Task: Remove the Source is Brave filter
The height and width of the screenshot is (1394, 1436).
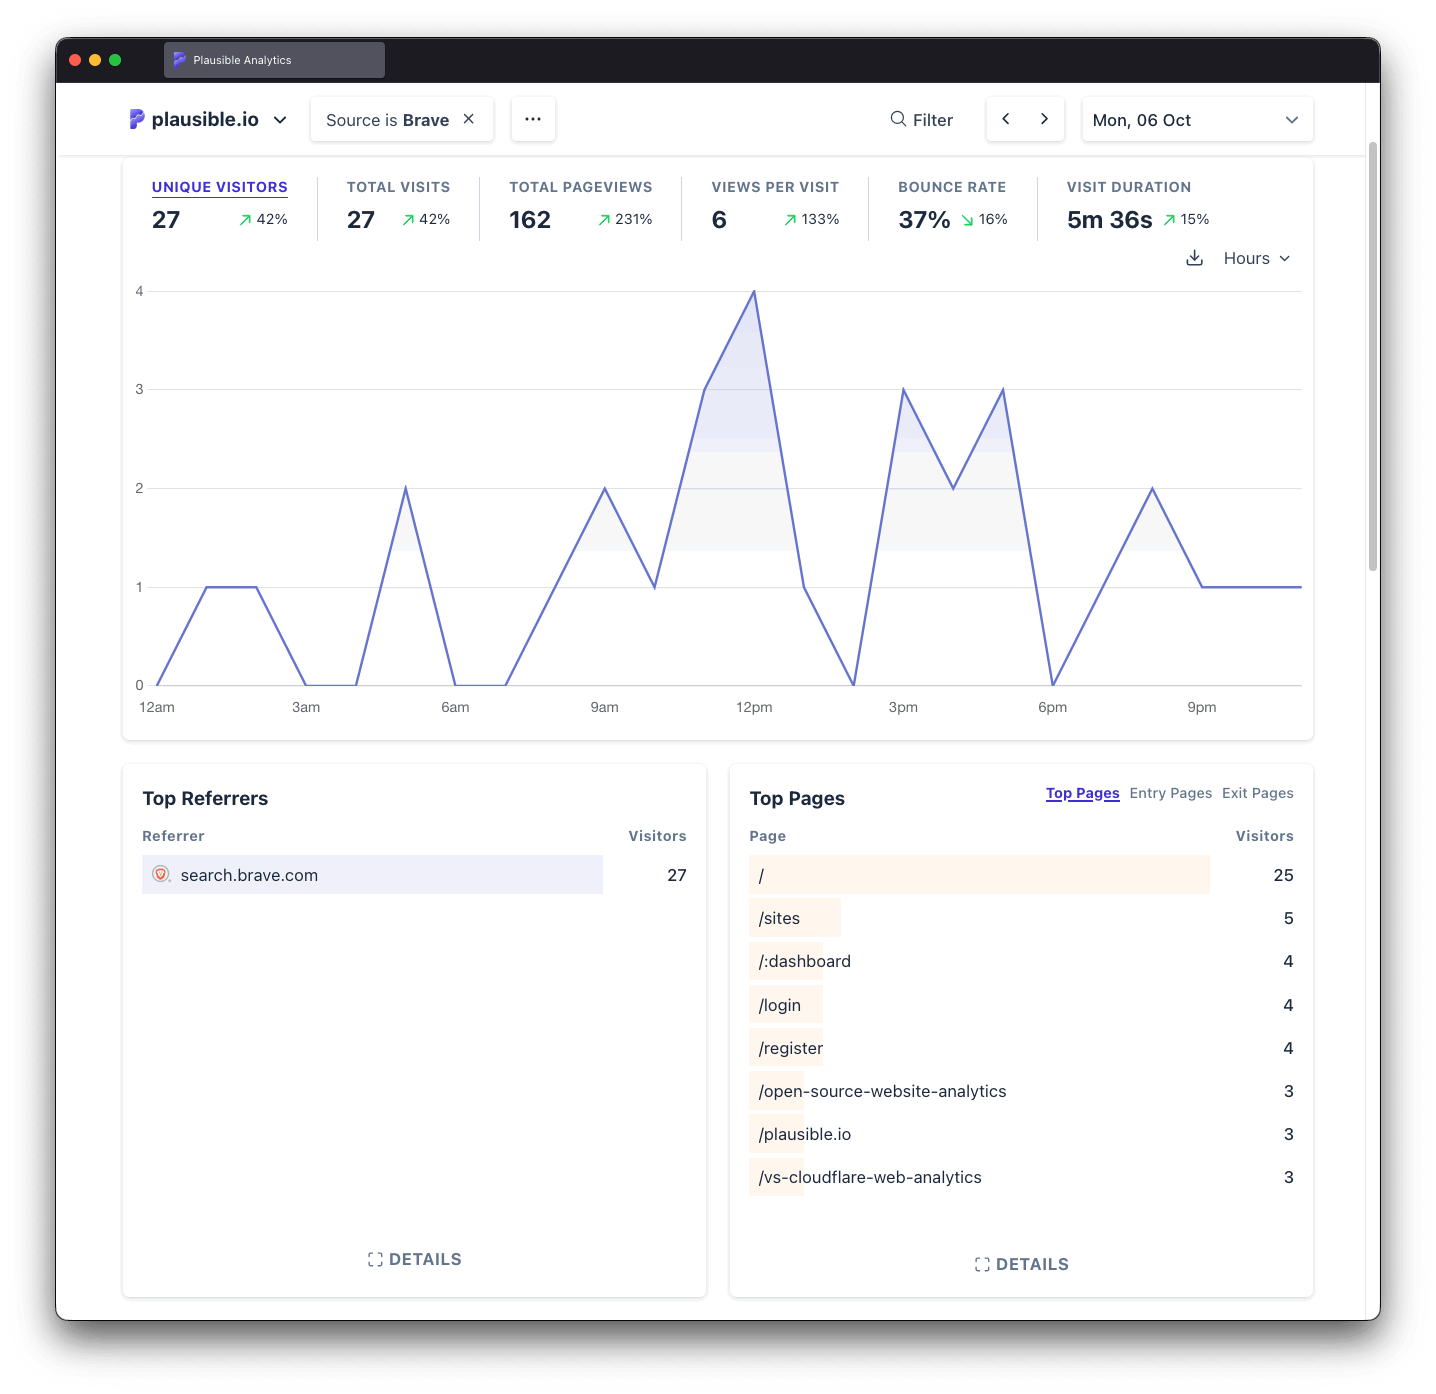Action: click(468, 119)
